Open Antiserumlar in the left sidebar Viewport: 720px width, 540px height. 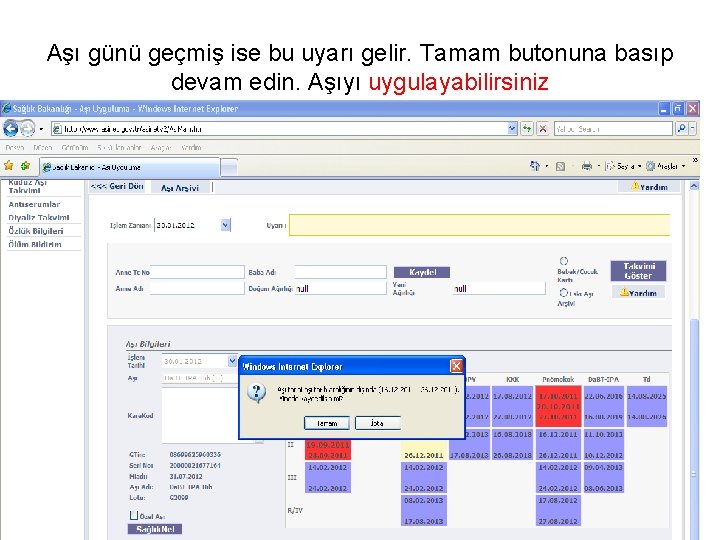34,204
